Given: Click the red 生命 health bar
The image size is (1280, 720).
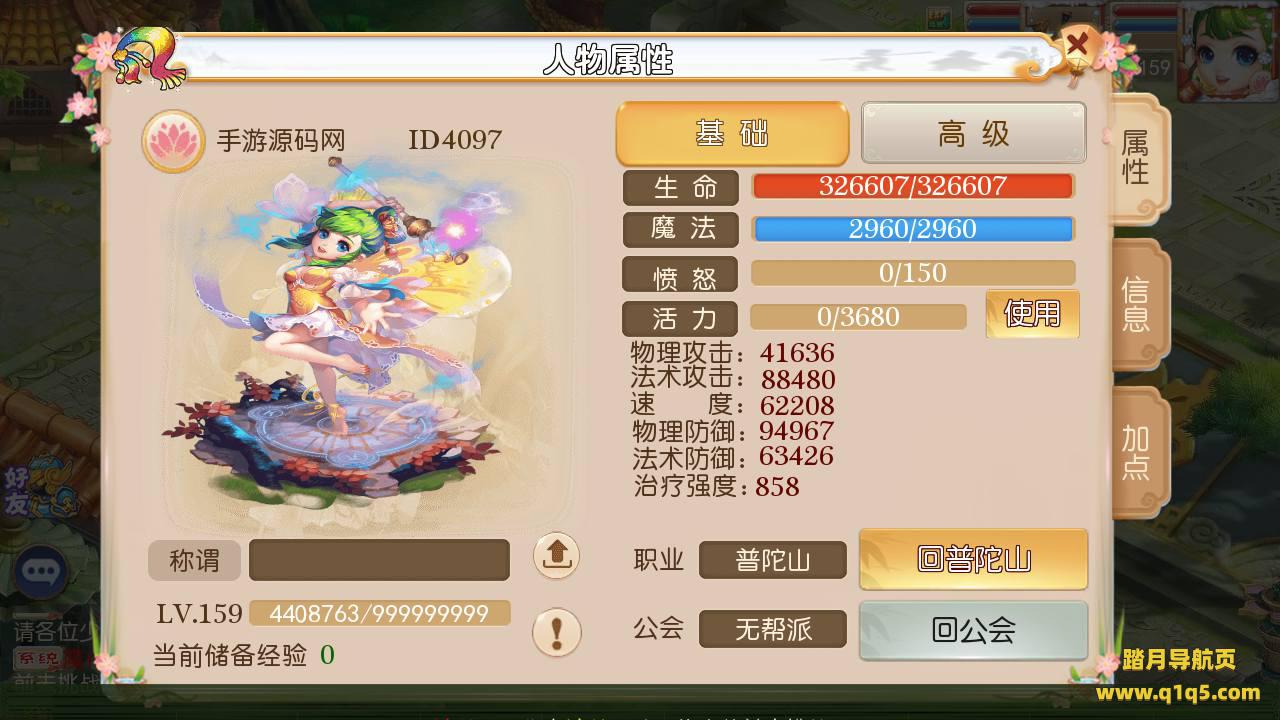Looking at the screenshot, I should coord(913,186).
